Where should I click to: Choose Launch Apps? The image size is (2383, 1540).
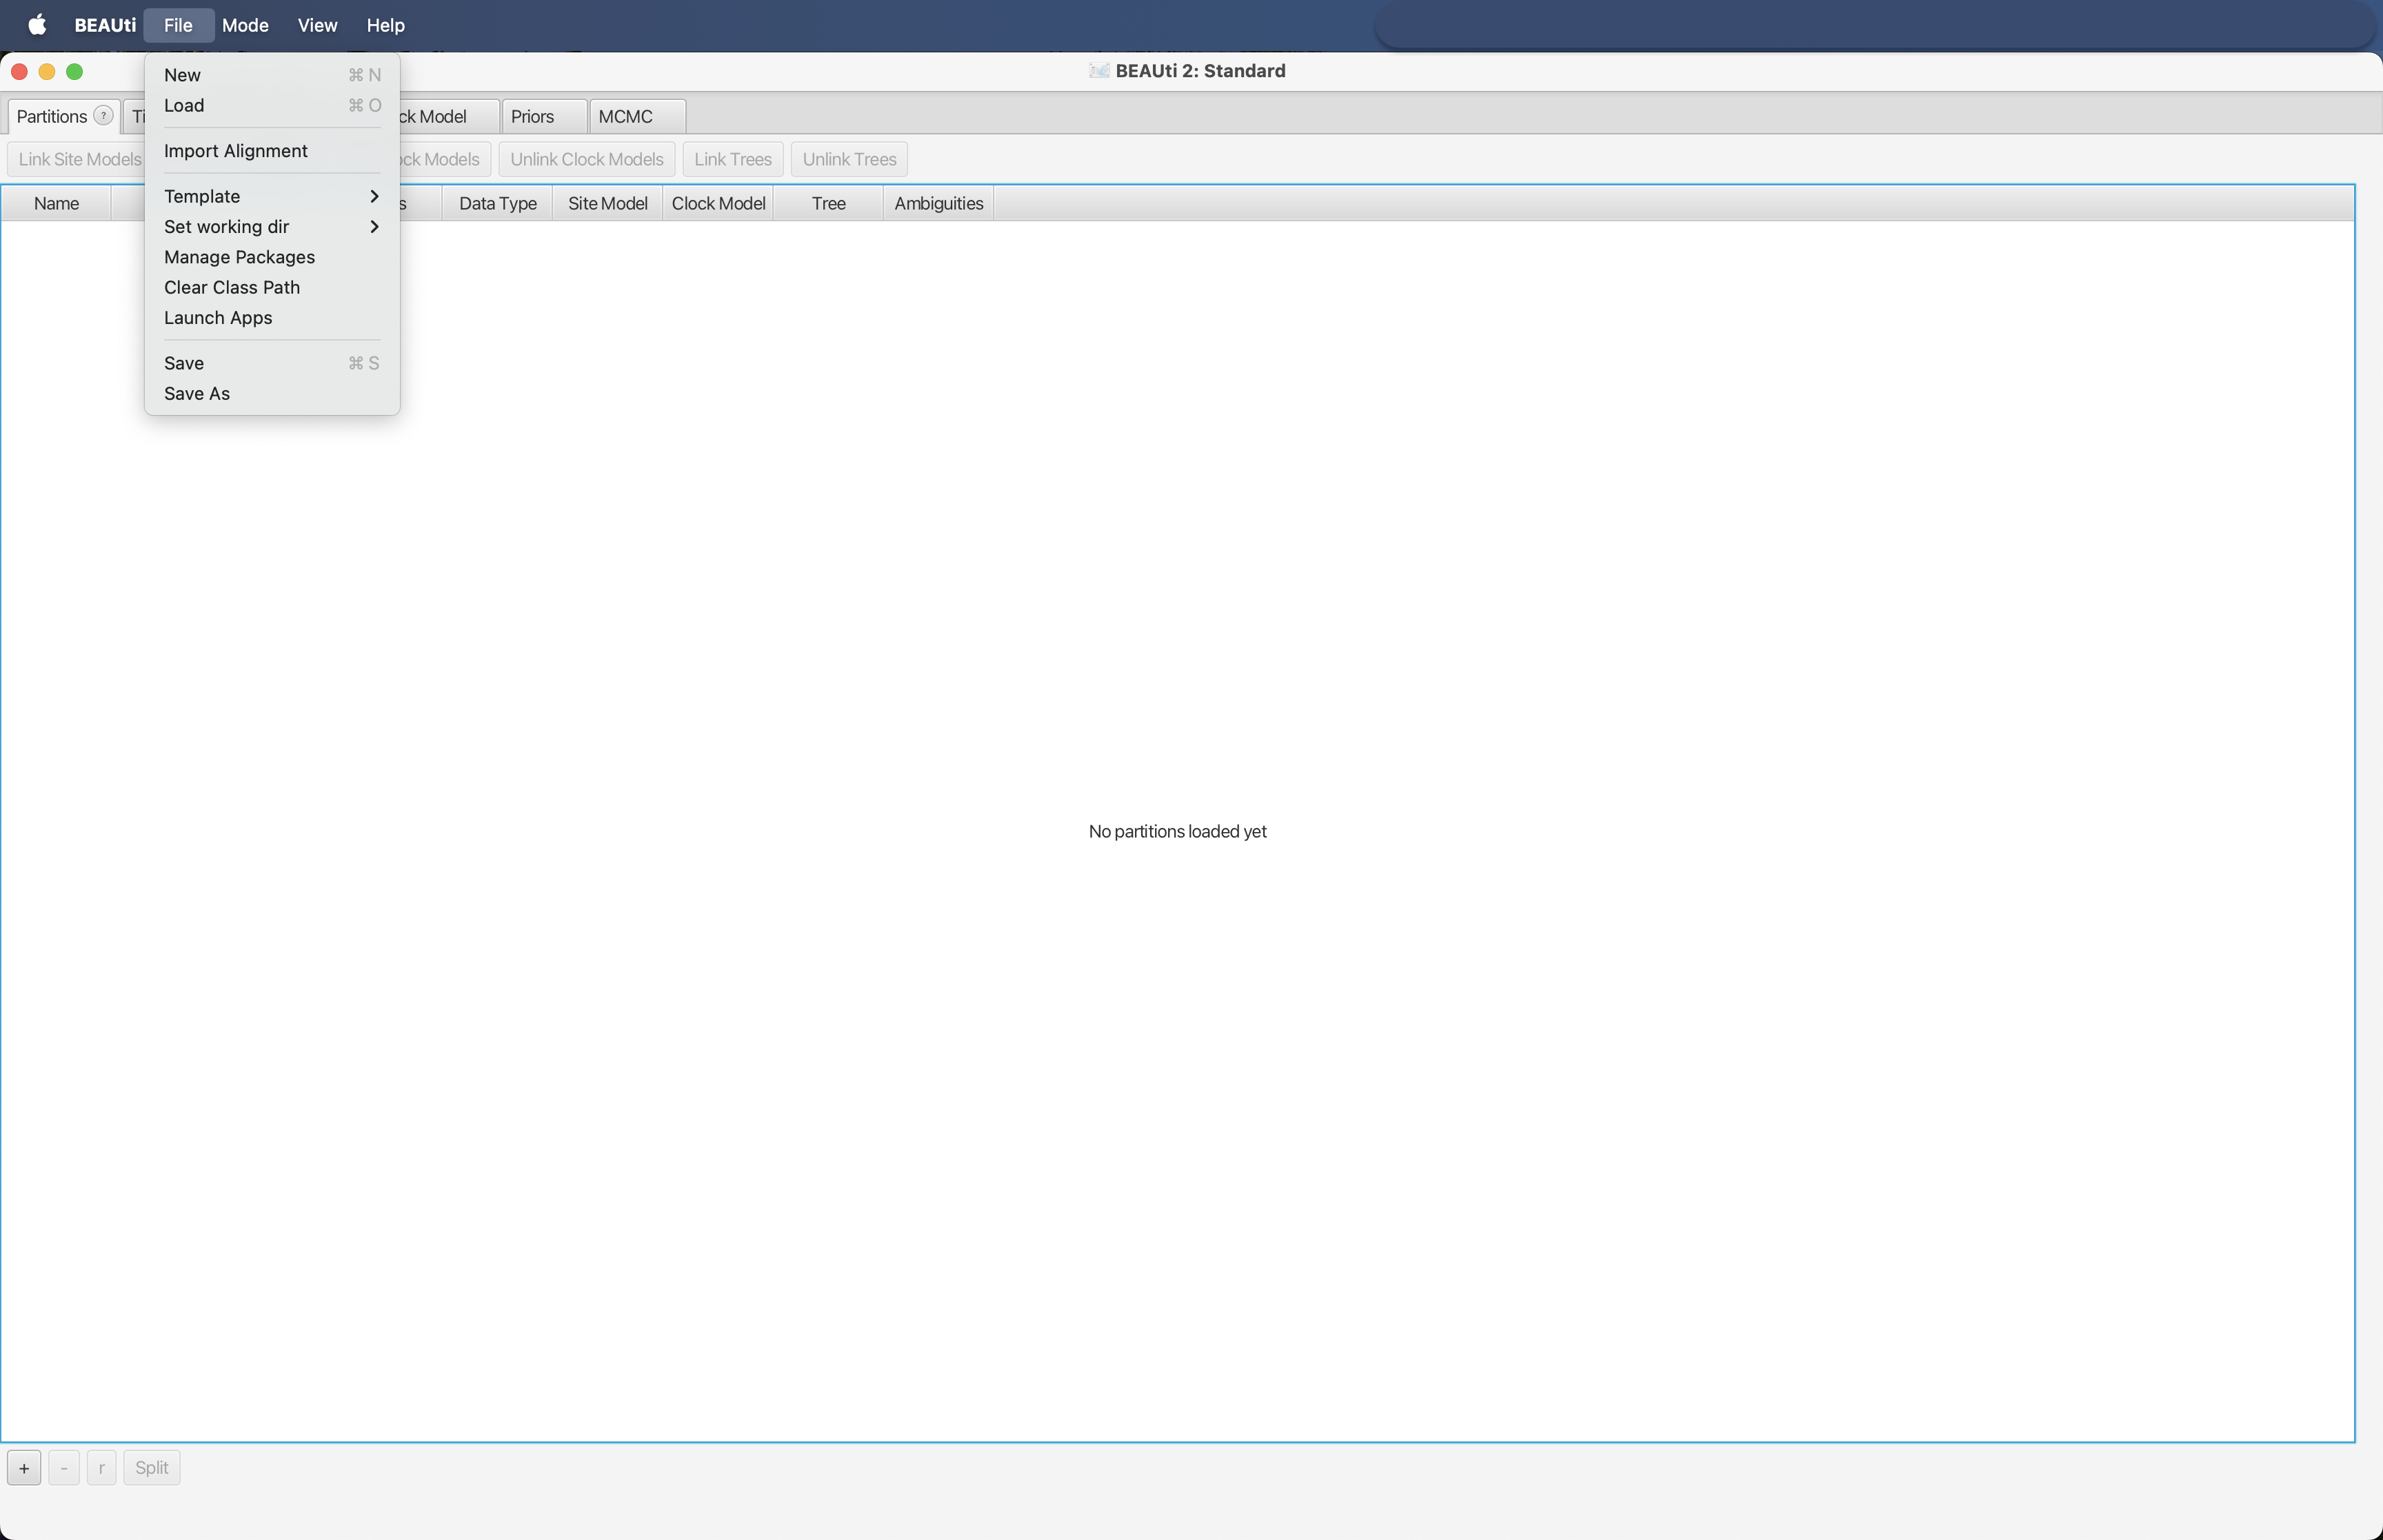click(272, 318)
